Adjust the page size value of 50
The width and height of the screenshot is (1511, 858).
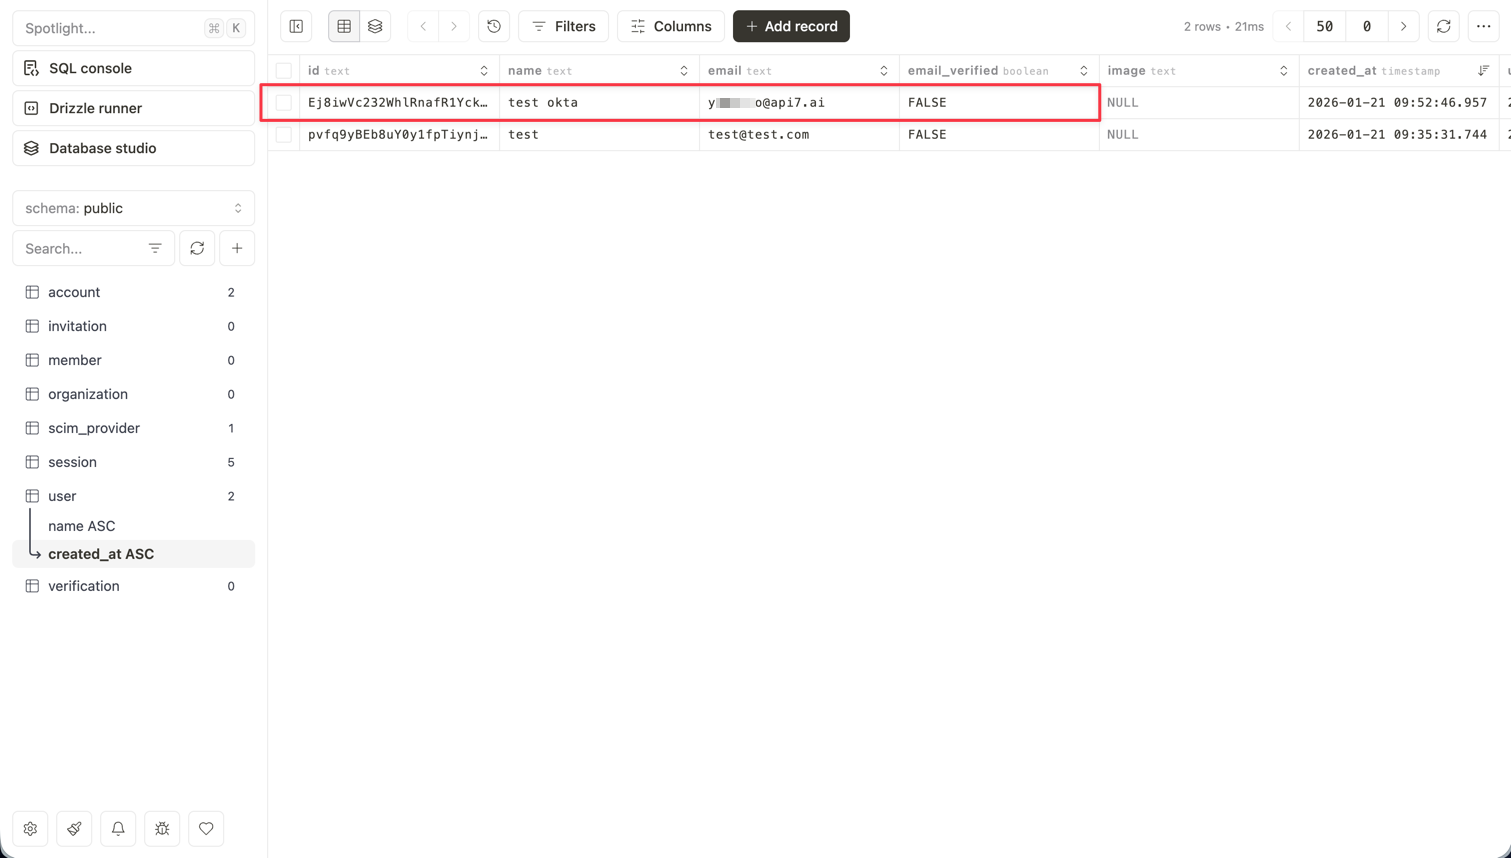coord(1324,26)
